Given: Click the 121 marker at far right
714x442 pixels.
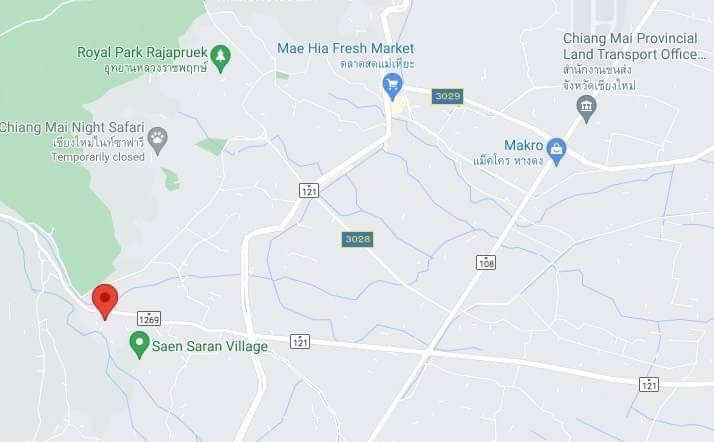Looking at the screenshot, I should tap(649, 384).
